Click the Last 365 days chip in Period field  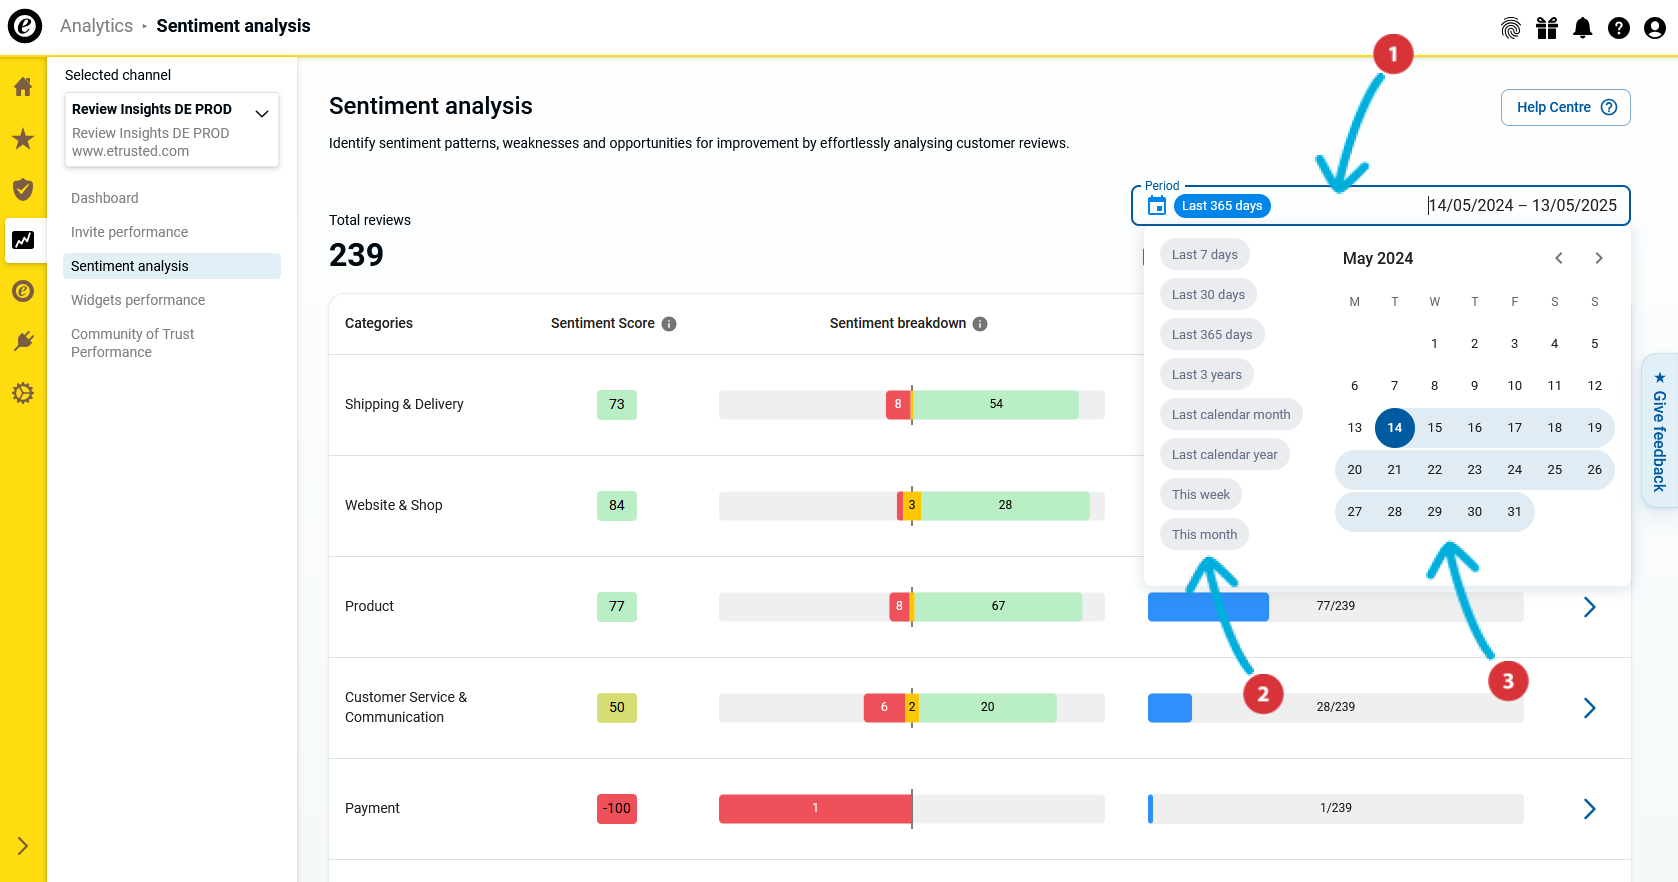[x=1222, y=206]
